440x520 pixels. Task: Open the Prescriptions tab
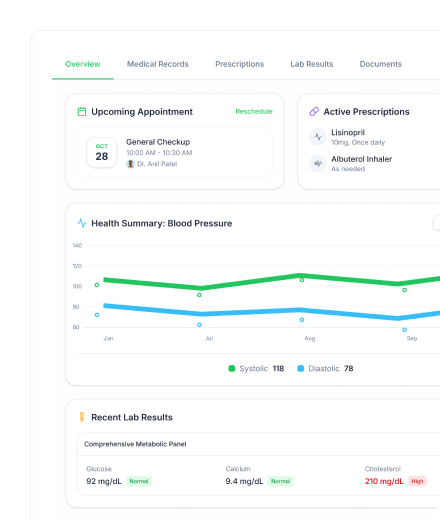tap(239, 64)
